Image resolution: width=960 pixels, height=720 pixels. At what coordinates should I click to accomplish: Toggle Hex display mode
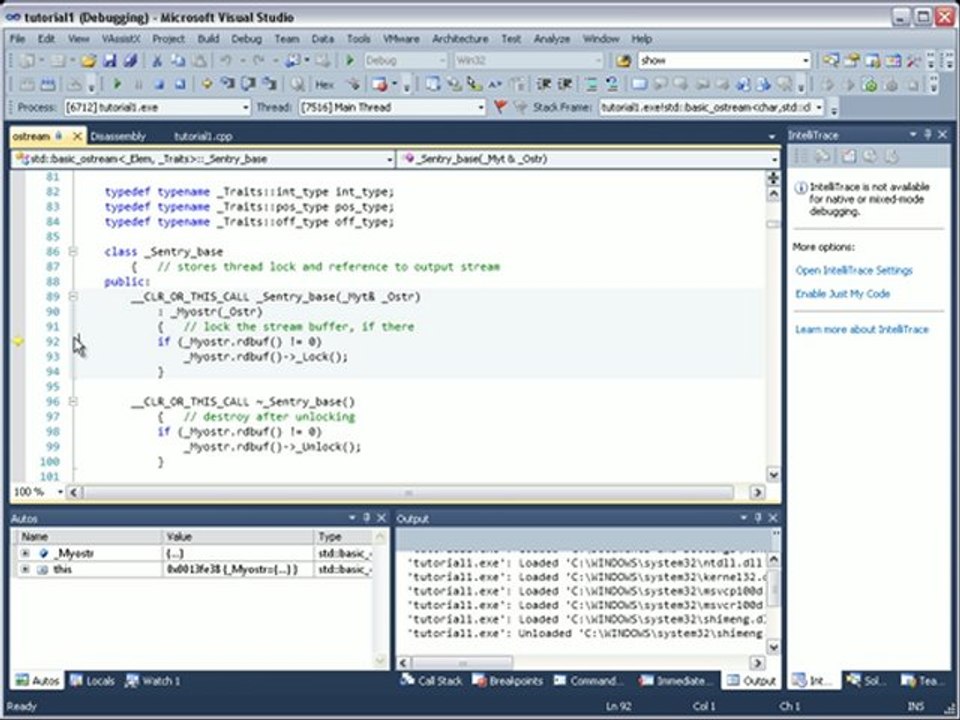click(x=324, y=84)
